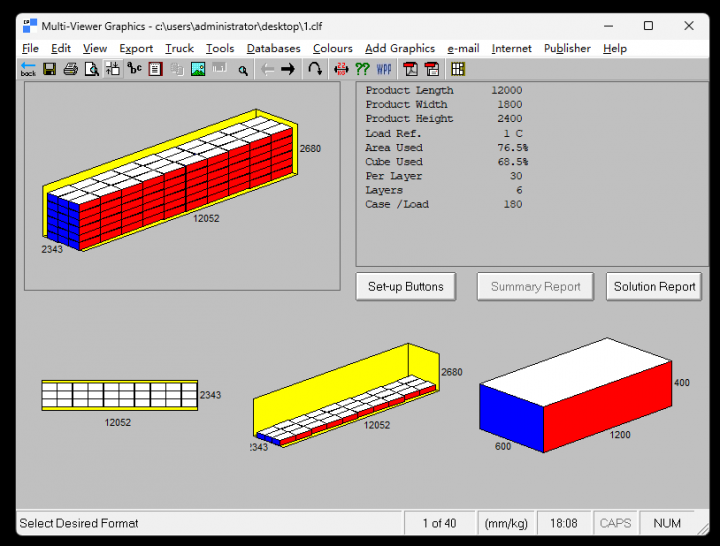The image size is (720, 546).
Task: Click the Print icon in toolbar
Action: click(x=71, y=69)
